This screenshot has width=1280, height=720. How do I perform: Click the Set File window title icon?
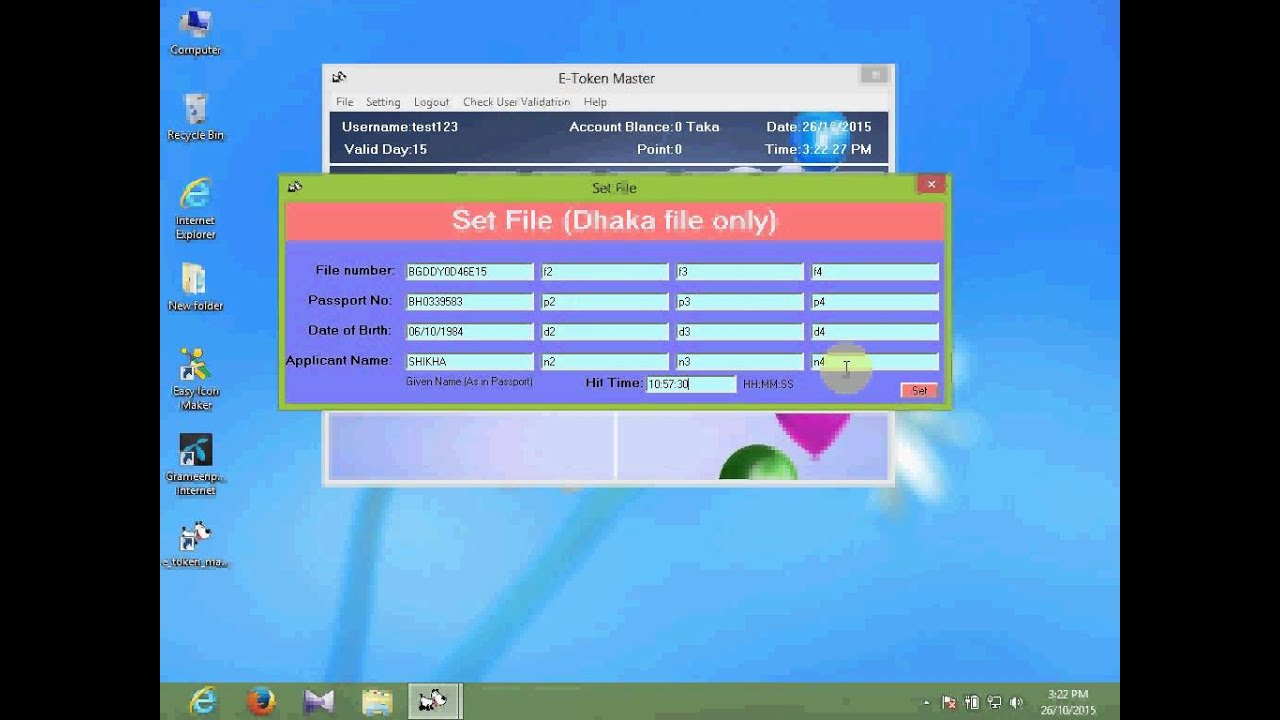295,187
